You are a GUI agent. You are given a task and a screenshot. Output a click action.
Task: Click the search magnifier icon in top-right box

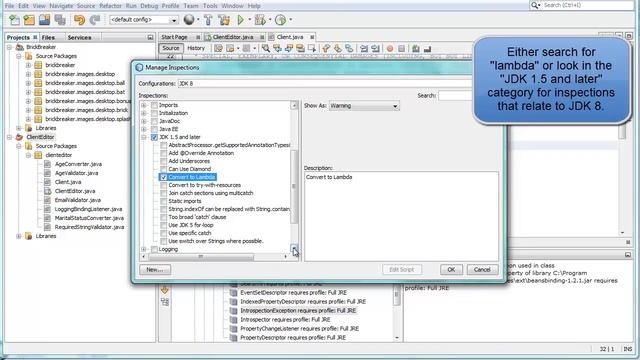click(x=535, y=5)
